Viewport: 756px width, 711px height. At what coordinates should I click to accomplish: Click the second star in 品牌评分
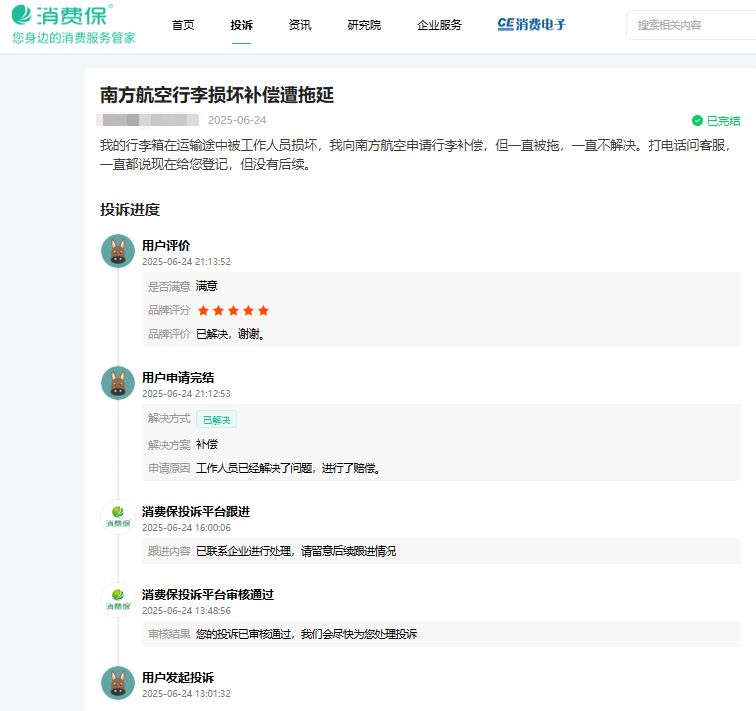[218, 310]
